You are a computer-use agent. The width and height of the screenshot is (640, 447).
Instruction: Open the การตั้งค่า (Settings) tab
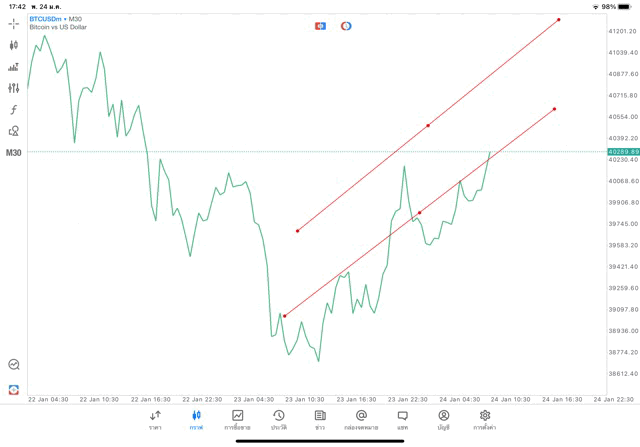(x=485, y=419)
